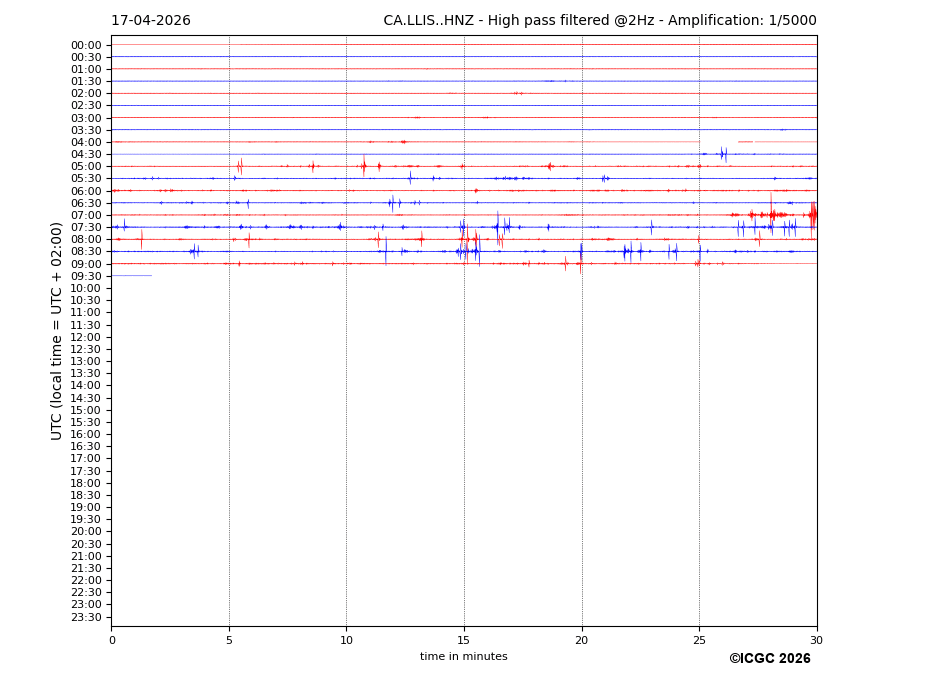Image resolution: width=927 pixels, height=696 pixels.
Task: Click the ©ICGC 2026 copyright text
Action: (769, 659)
